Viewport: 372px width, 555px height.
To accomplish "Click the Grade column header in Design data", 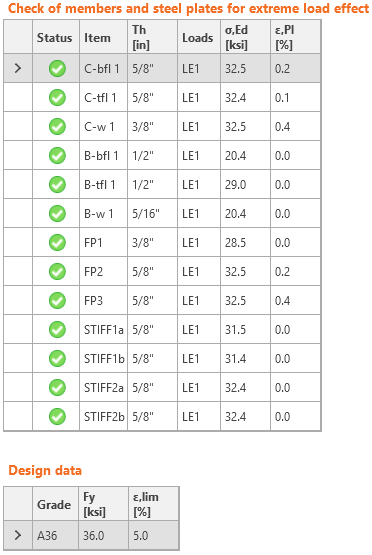I will (55, 504).
